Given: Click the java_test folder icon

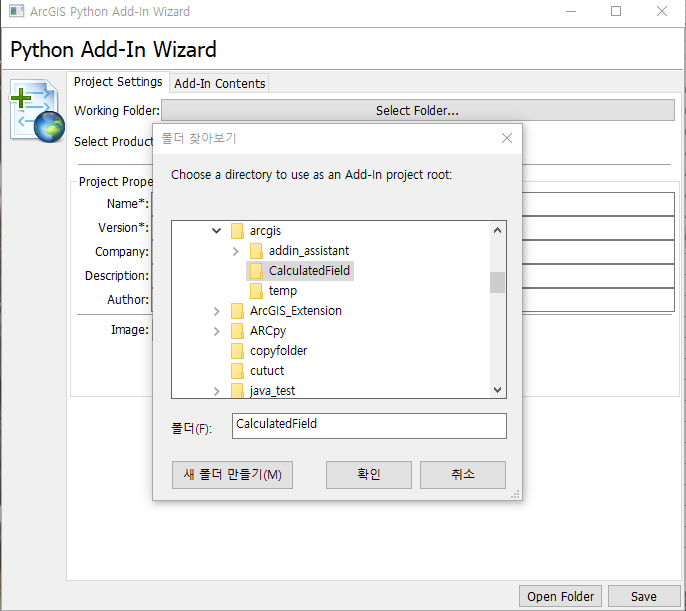Looking at the screenshot, I should tap(237, 390).
